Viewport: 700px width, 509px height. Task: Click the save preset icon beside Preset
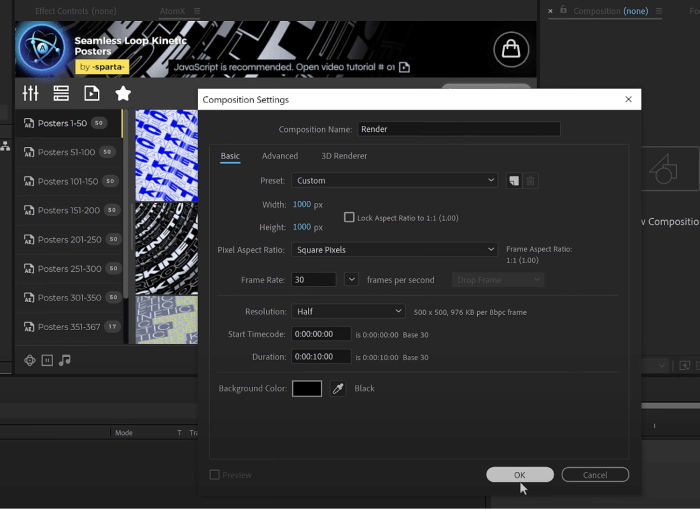click(513, 181)
